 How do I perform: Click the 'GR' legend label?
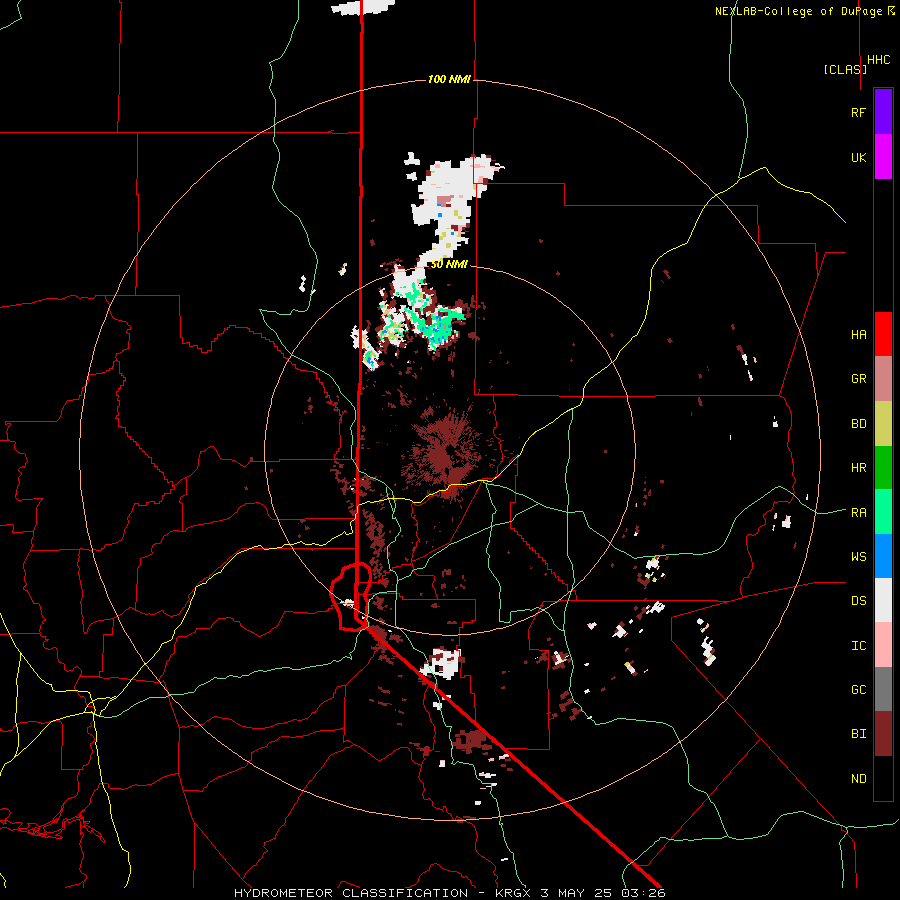pyautogui.click(x=858, y=379)
